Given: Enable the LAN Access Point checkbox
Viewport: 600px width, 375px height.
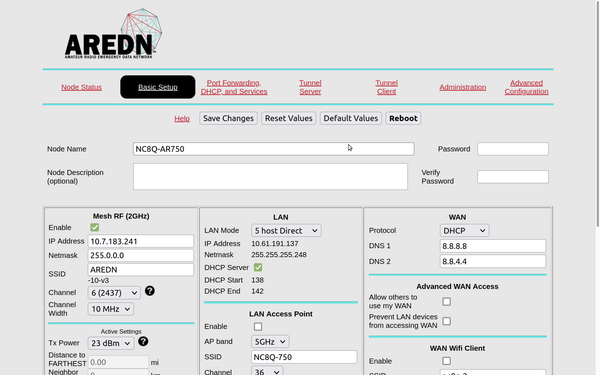Looking at the screenshot, I should point(258,326).
